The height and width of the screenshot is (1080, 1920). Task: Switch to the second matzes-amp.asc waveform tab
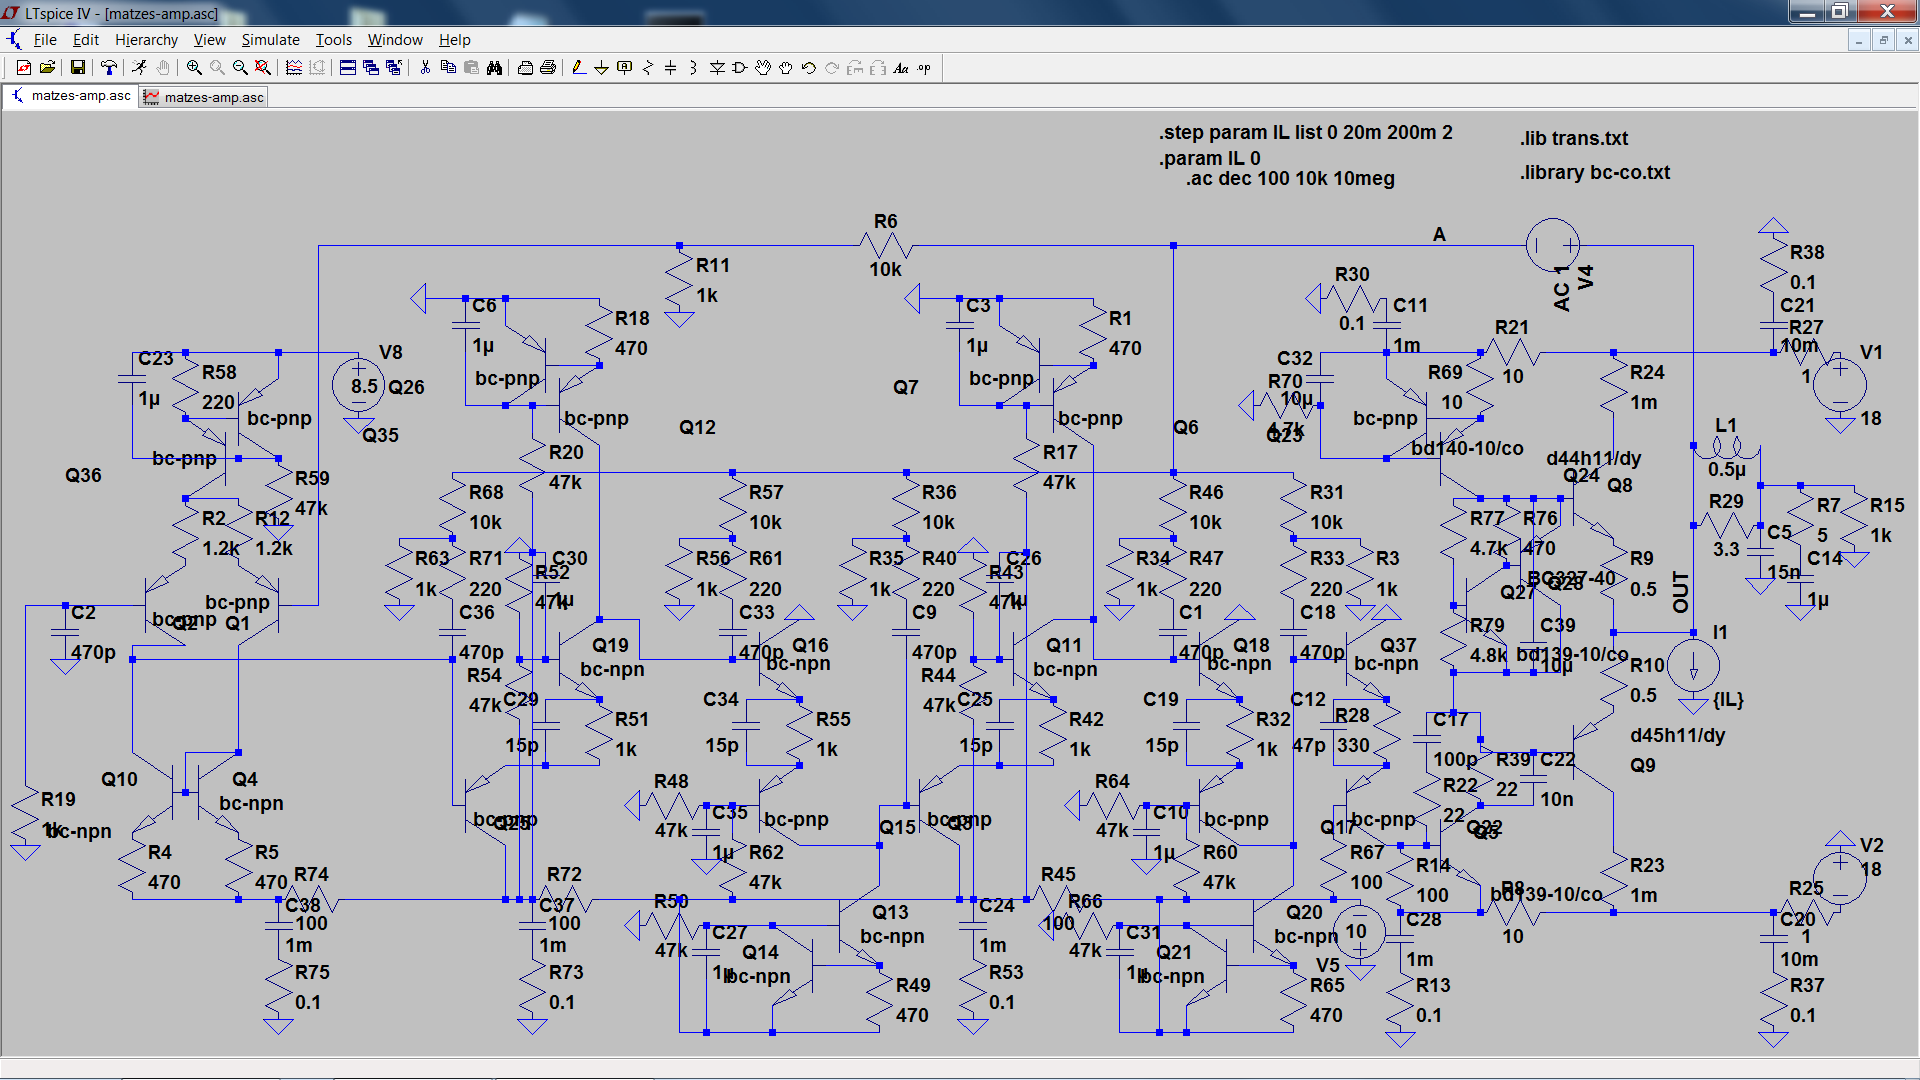pyautogui.click(x=204, y=97)
